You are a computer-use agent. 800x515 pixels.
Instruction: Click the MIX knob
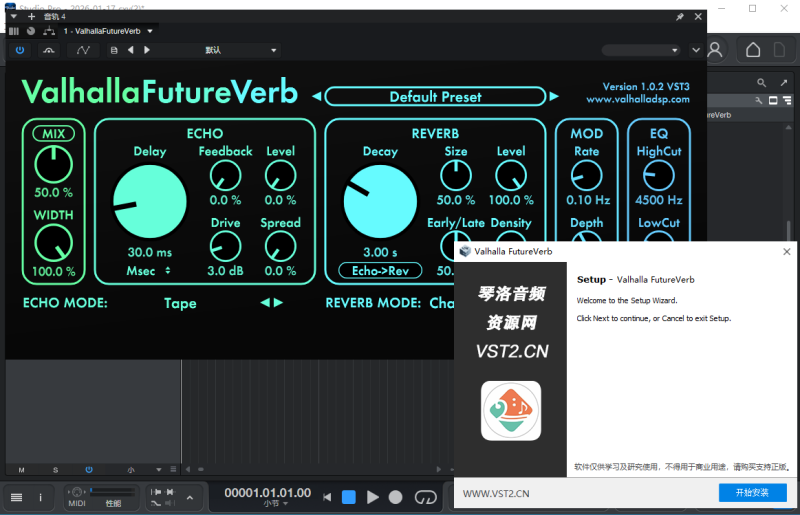click(x=54, y=164)
